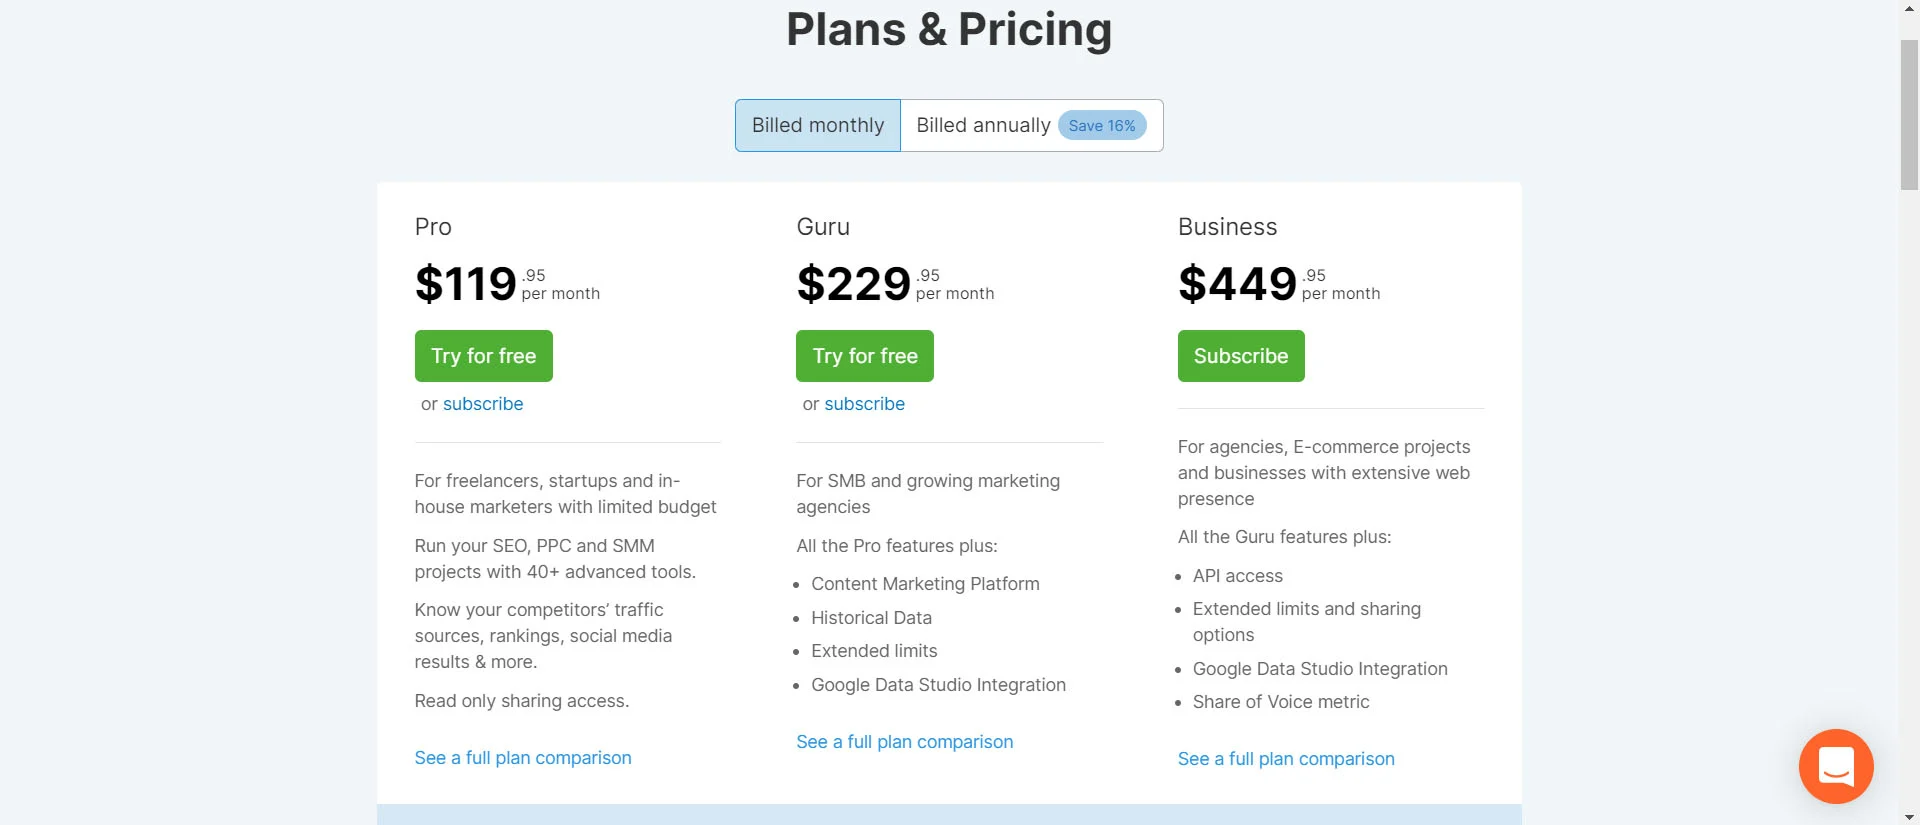Open Pro's See a full plan comparison

tap(523, 758)
